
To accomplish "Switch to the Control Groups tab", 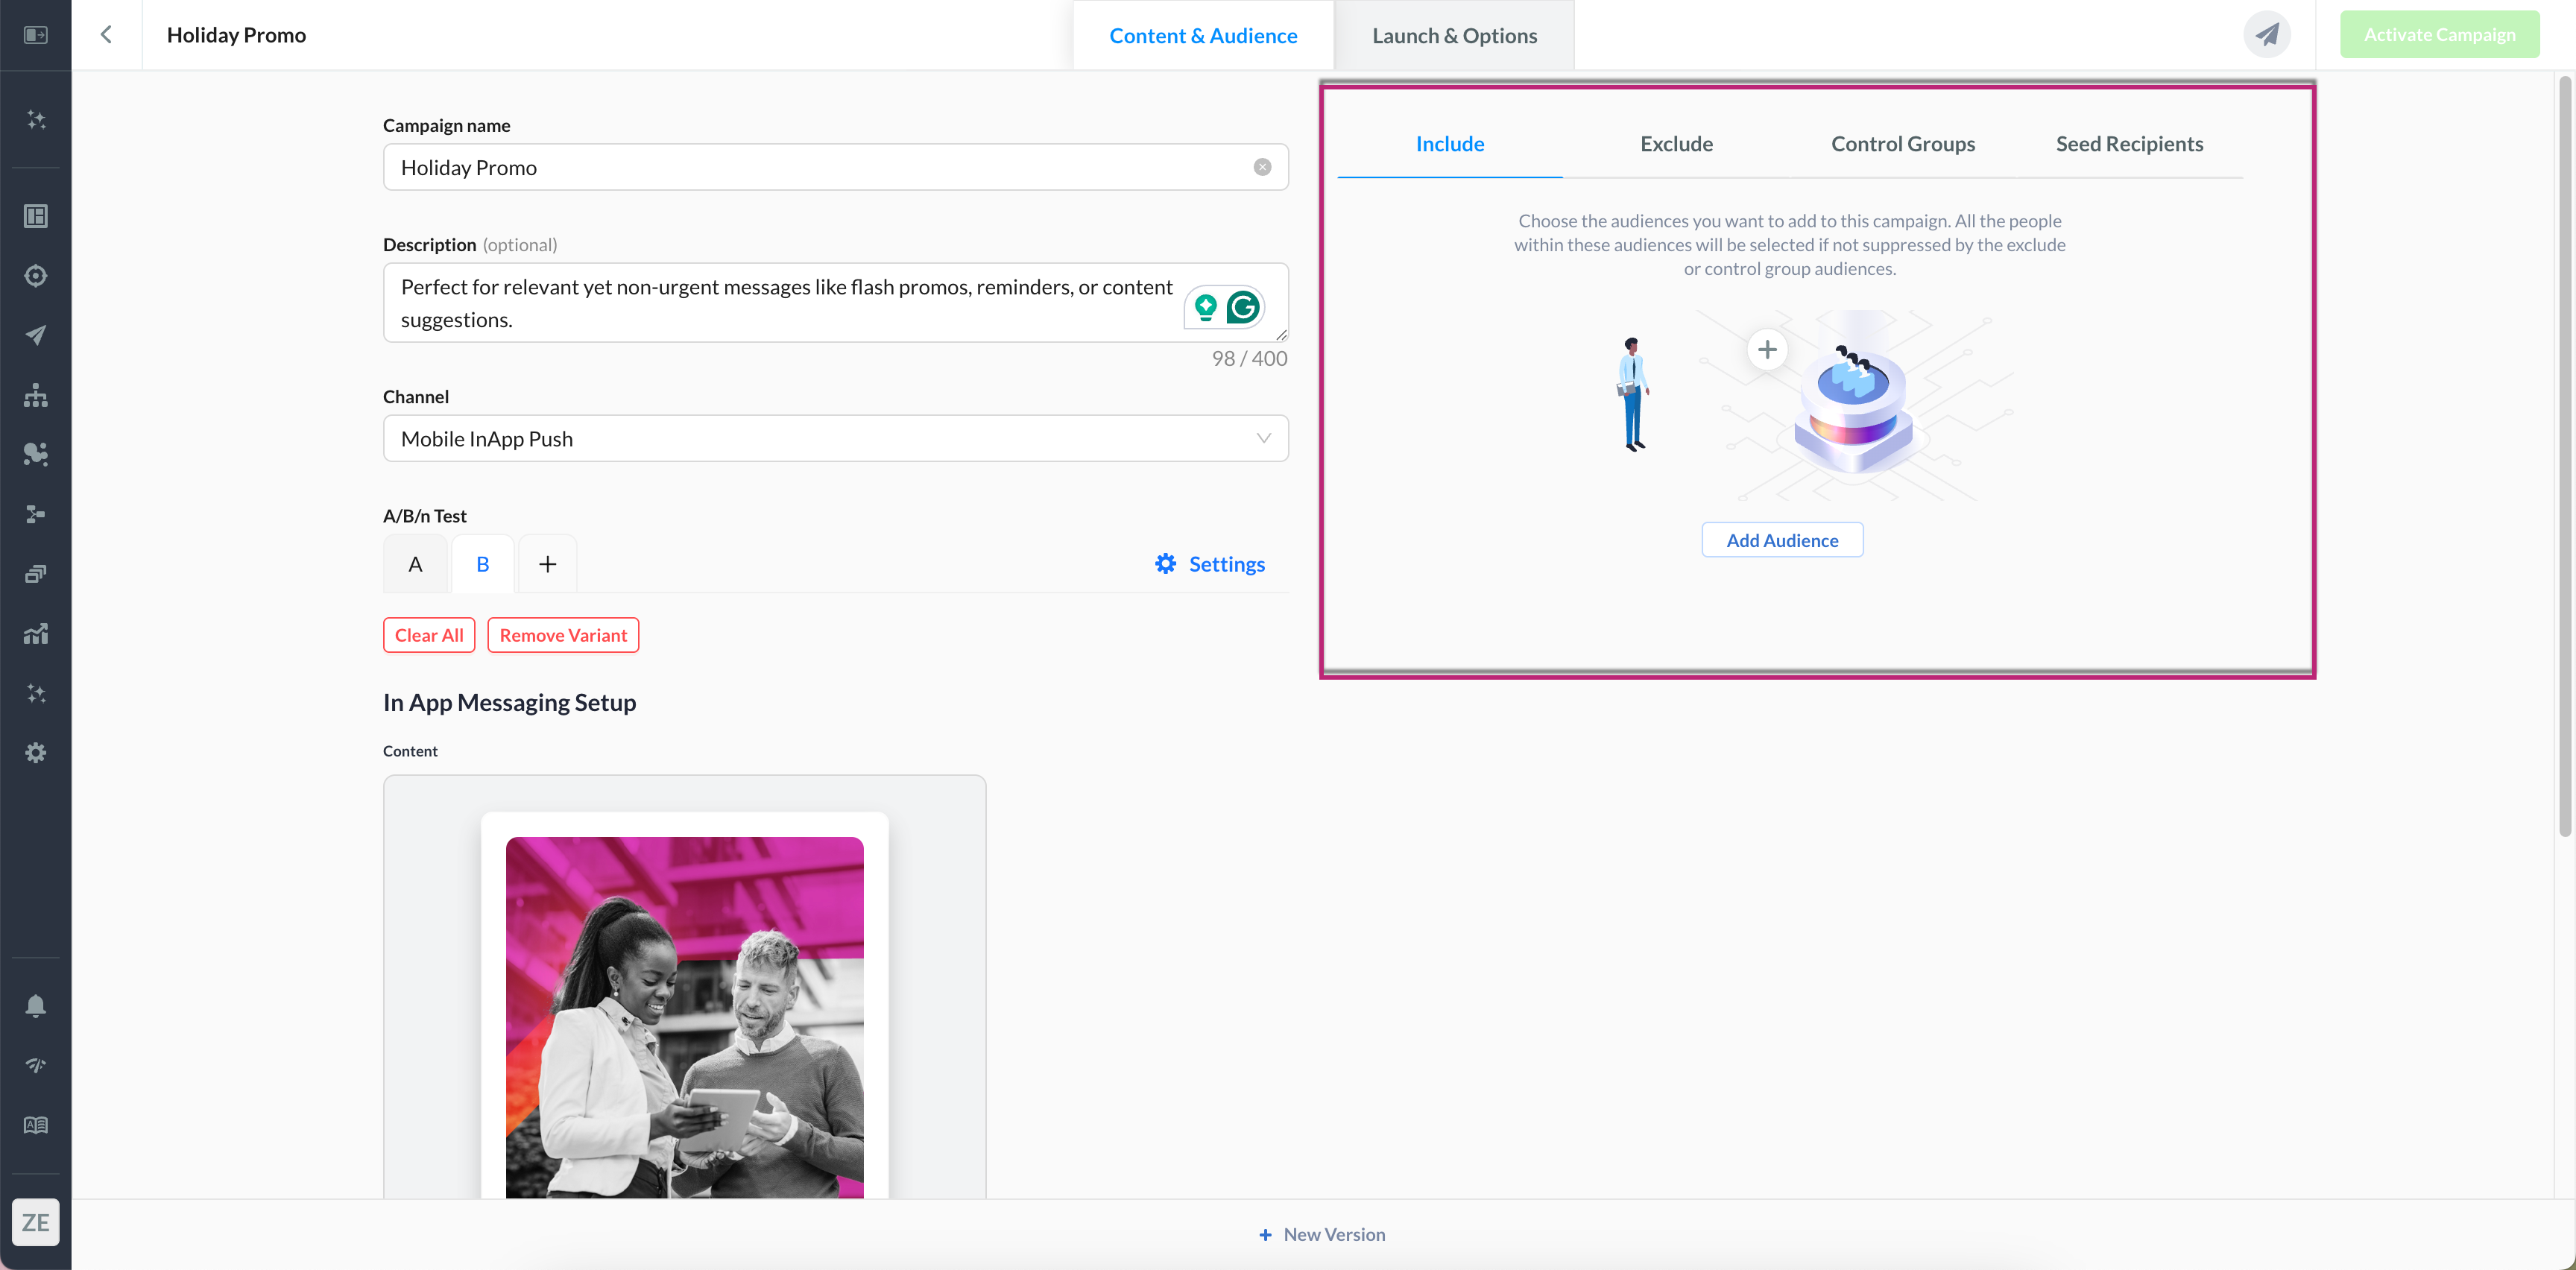I will click(x=1902, y=144).
